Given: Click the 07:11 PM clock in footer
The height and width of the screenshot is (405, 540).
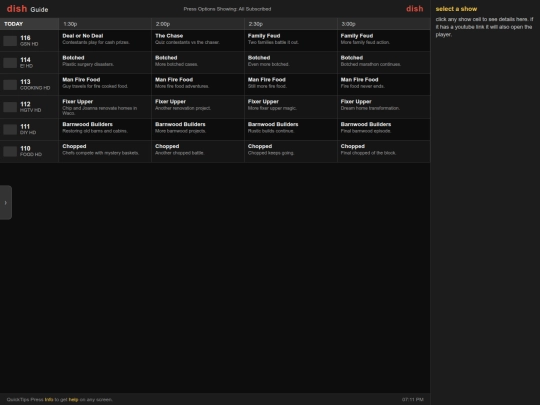Looking at the screenshot, I should 413,399.
